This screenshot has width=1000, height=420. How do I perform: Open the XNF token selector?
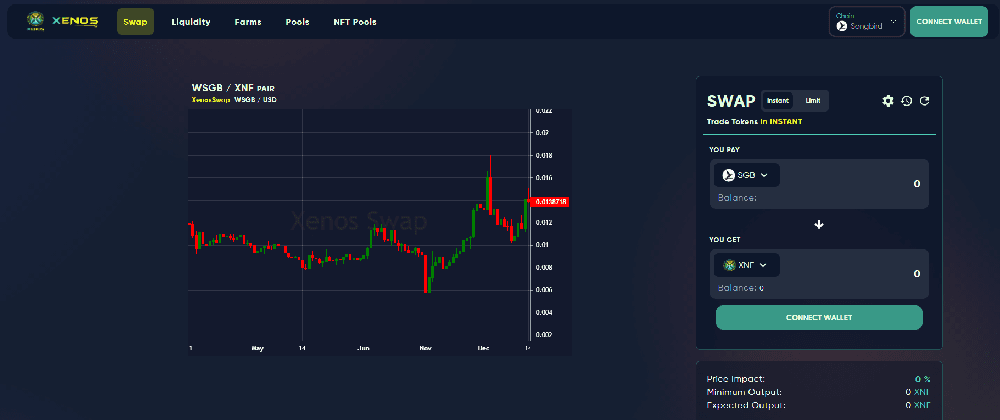pyautogui.click(x=747, y=265)
